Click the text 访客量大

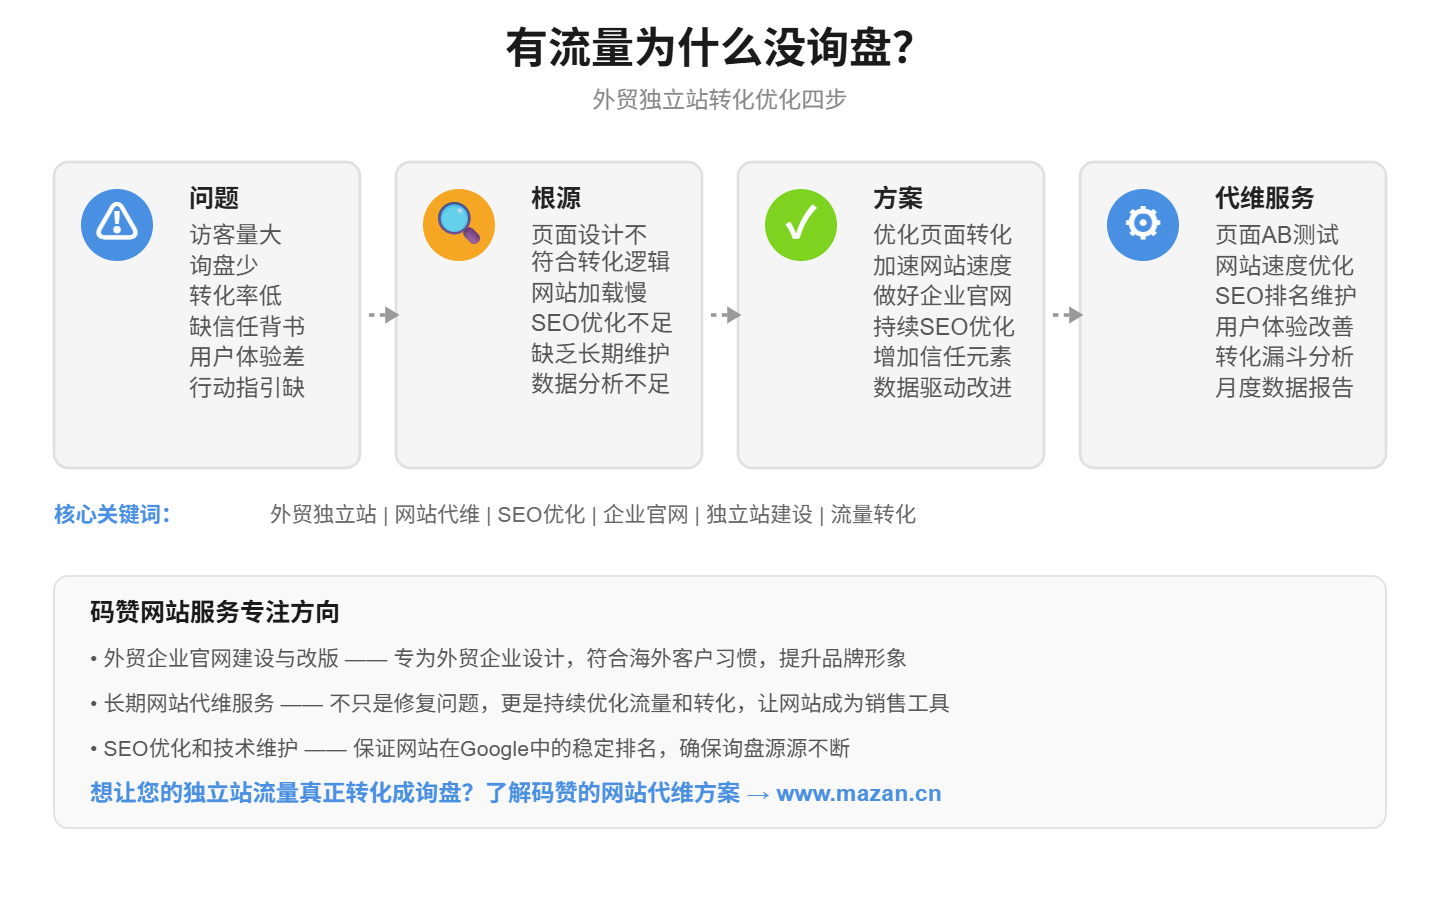(236, 235)
